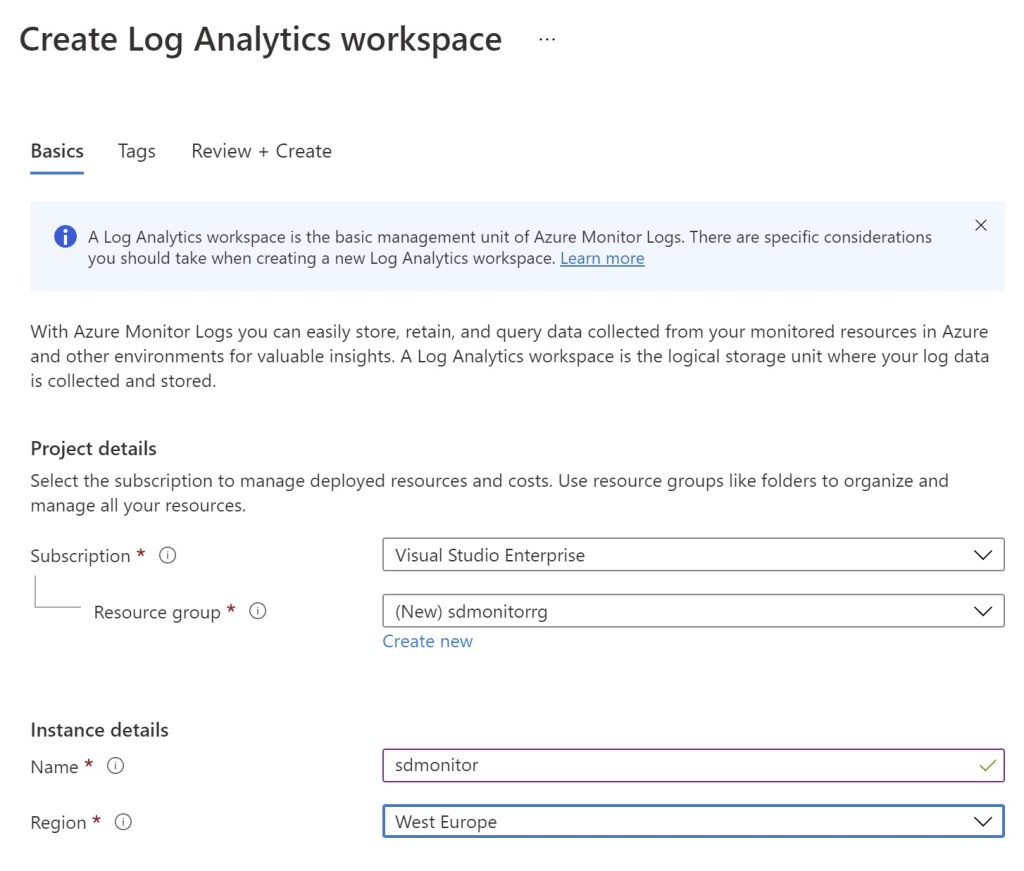The width and height of the screenshot is (1024, 871).
Task: Open the Learn more link
Action: (x=602, y=259)
